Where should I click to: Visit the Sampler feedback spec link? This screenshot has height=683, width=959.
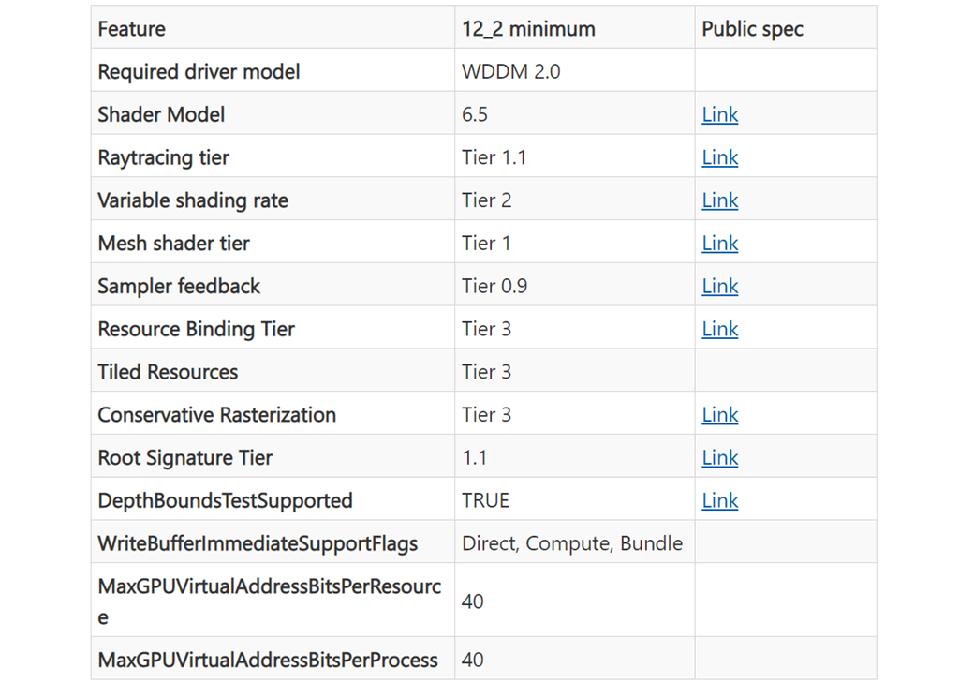(x=719, y=287)
